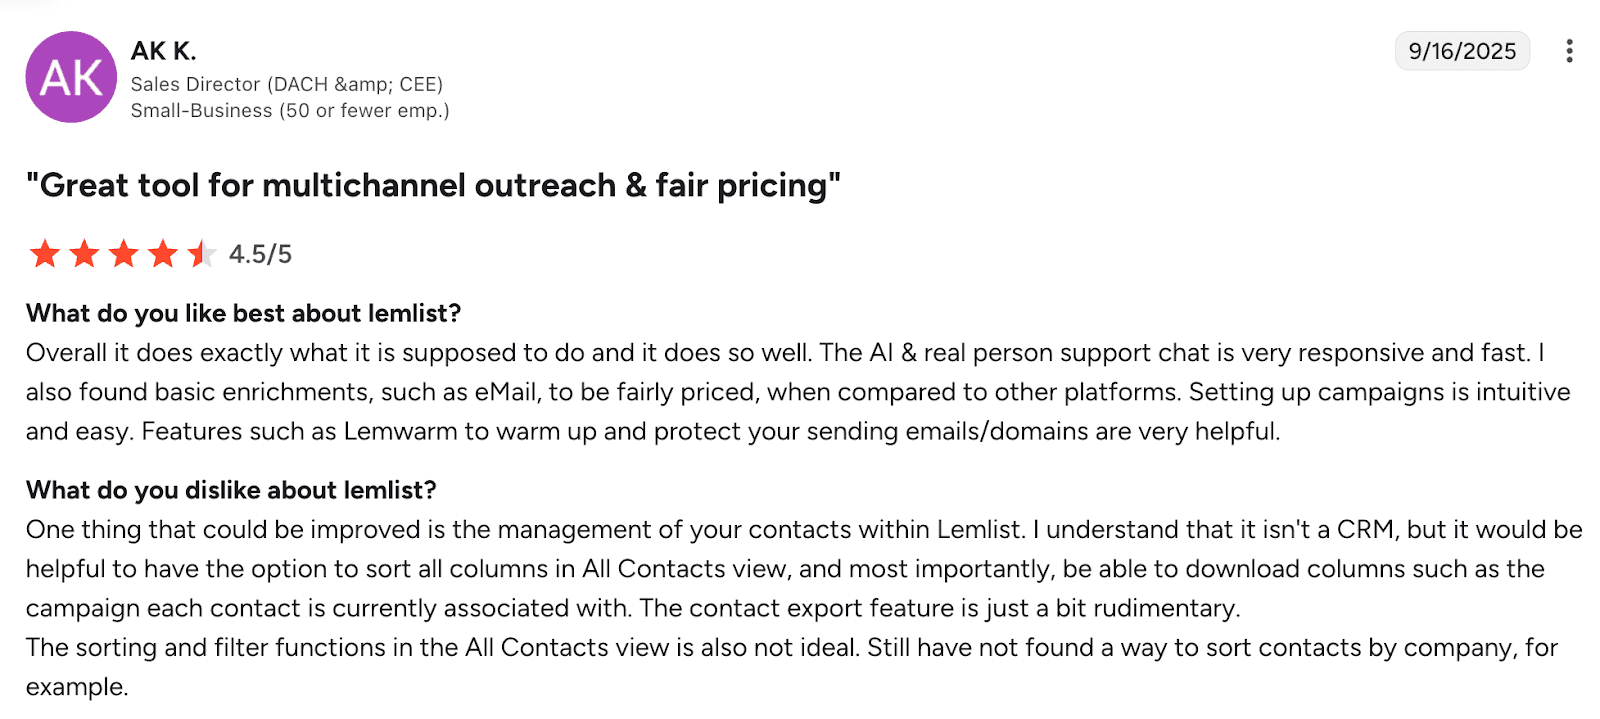Click "What do you dislike" heading
This screenshot has width=1600, height=719.
click(231, 490)
